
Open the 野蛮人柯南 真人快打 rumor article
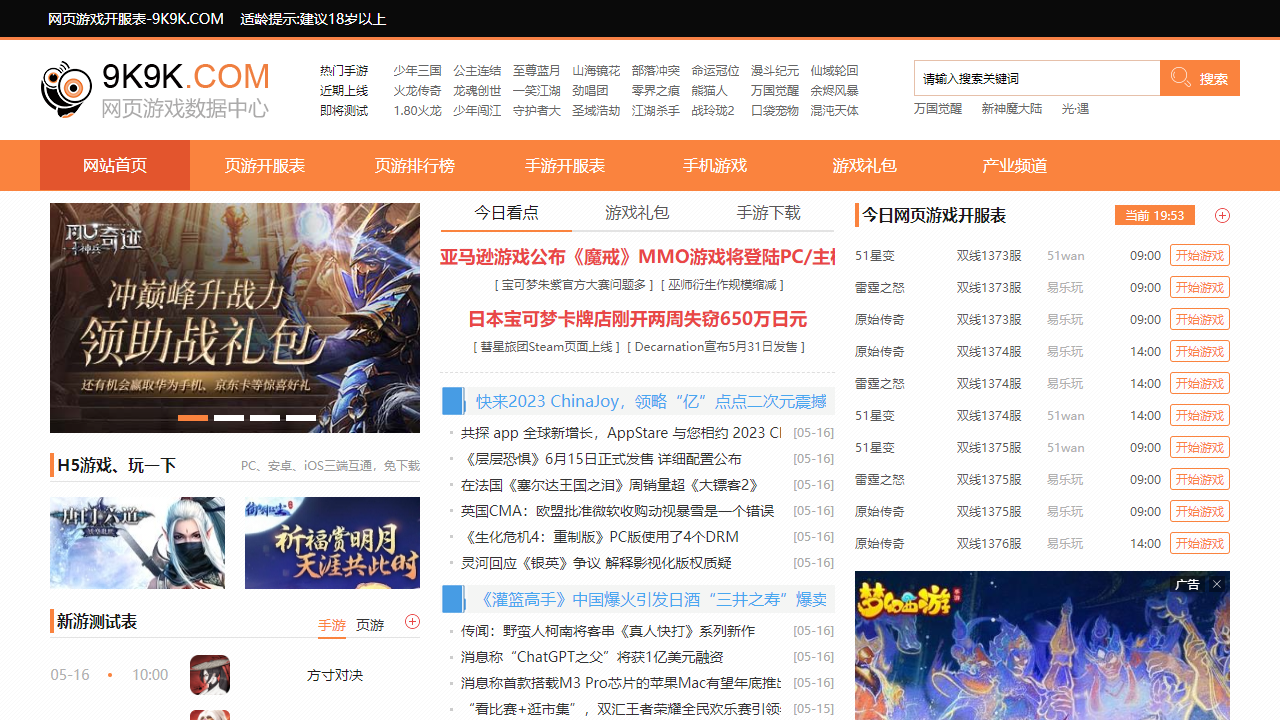point(608,631)
